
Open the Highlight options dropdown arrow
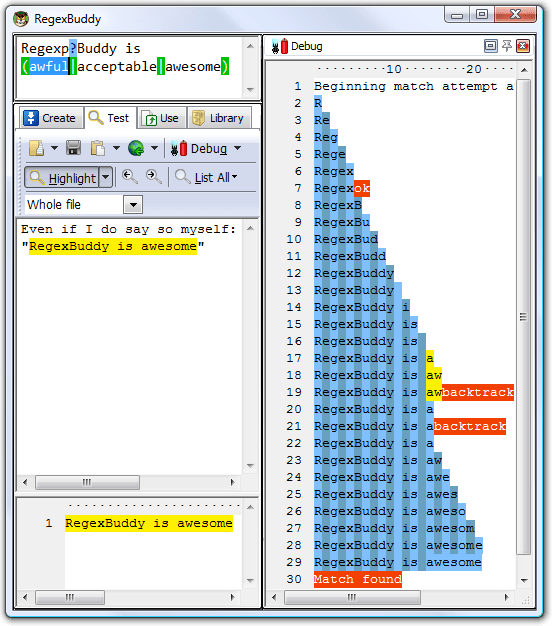(106, 177)
